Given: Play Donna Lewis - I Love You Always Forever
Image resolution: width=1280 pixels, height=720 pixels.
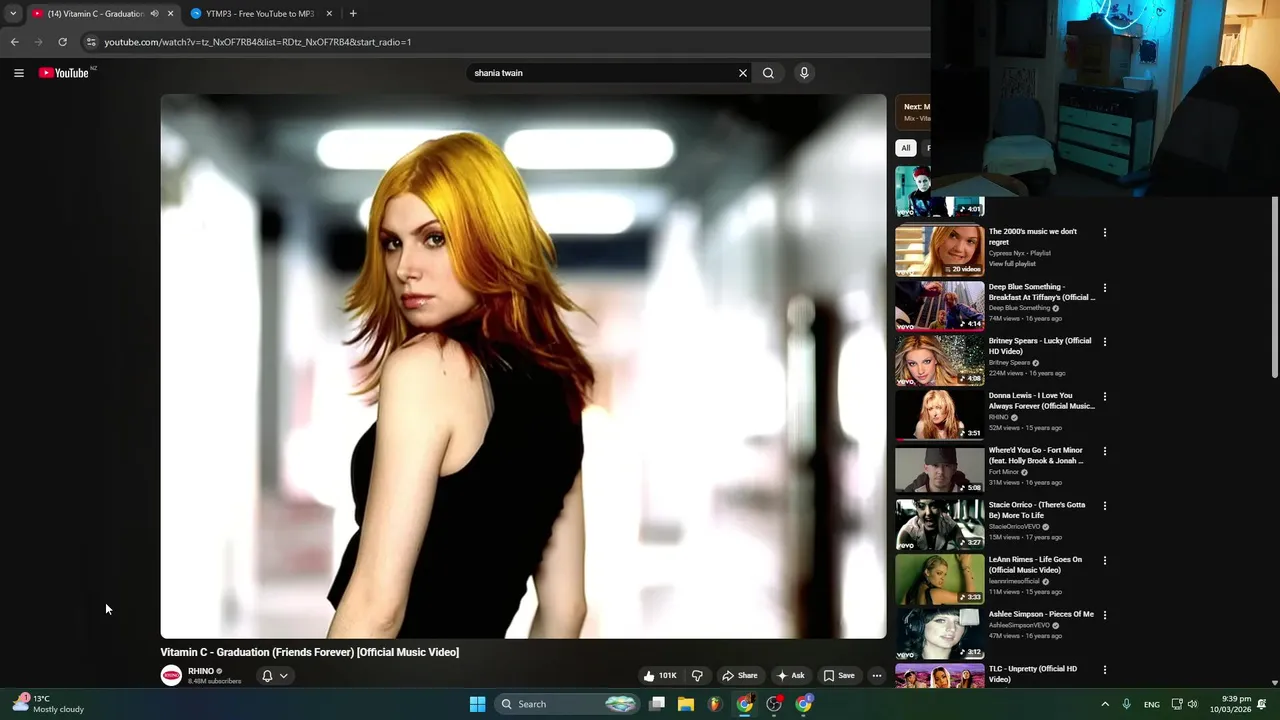Looking at the screenshot, I should [1042, 401].
